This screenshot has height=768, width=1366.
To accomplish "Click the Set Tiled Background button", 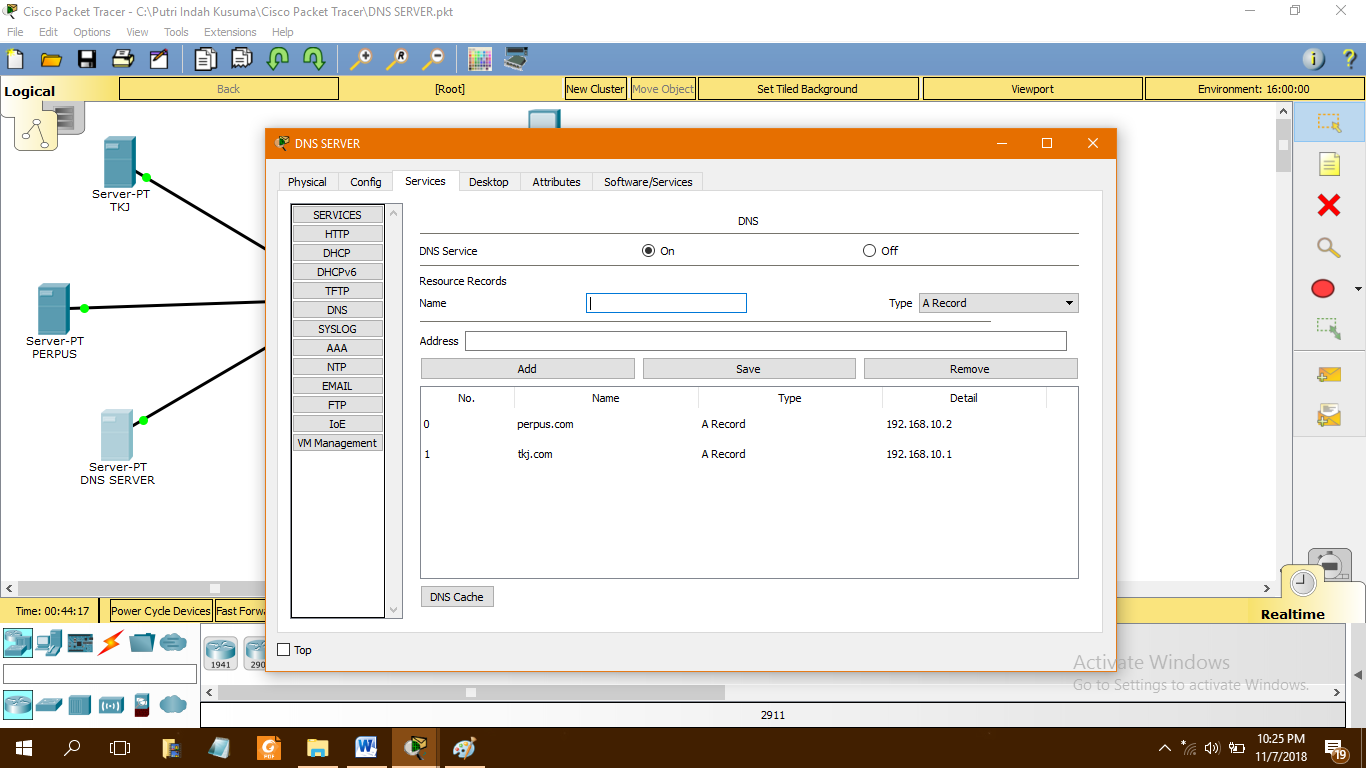I will coord(808,89).
